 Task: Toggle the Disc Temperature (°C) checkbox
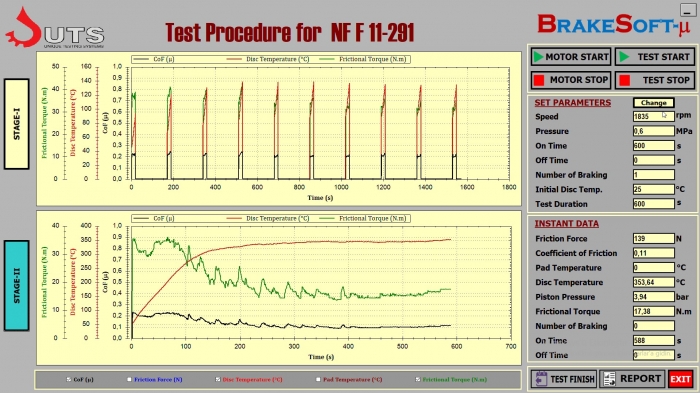[x=218, y=379]
